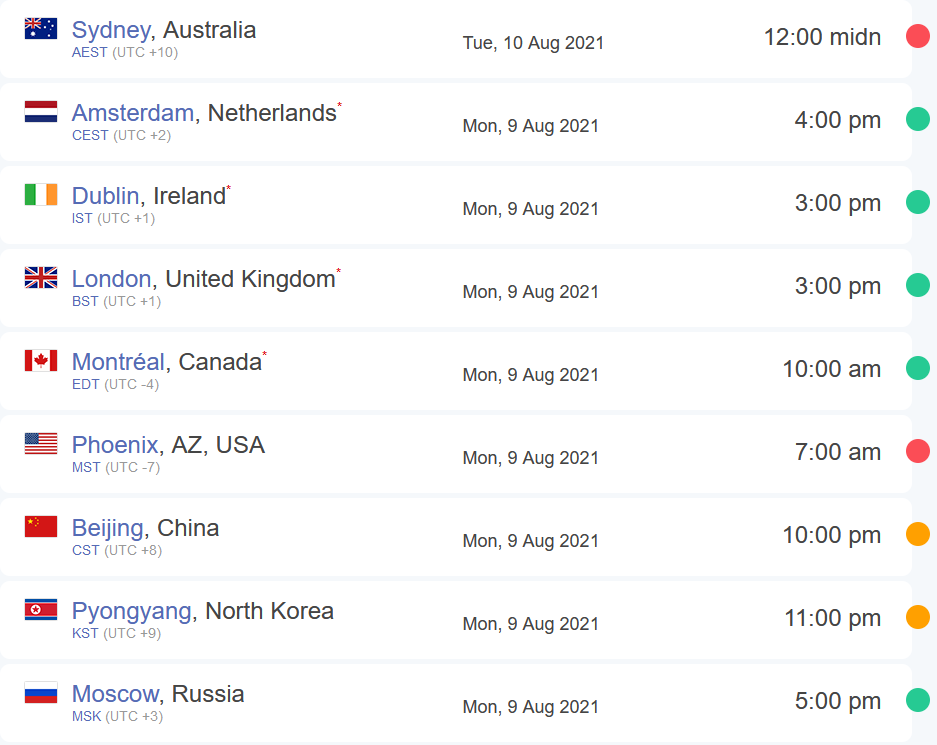Viewport: 937px width, 745px height.
Task: Click the USA flag icon
Action: (x=41, y=444)
